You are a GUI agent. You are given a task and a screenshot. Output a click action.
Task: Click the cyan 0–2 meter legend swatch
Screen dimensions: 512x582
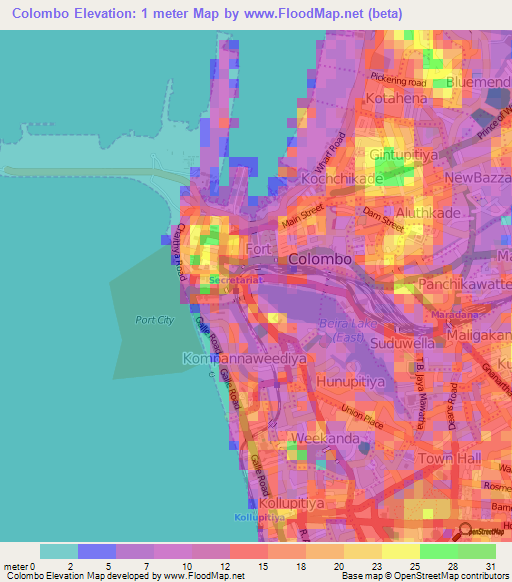[x=59, y=552]
